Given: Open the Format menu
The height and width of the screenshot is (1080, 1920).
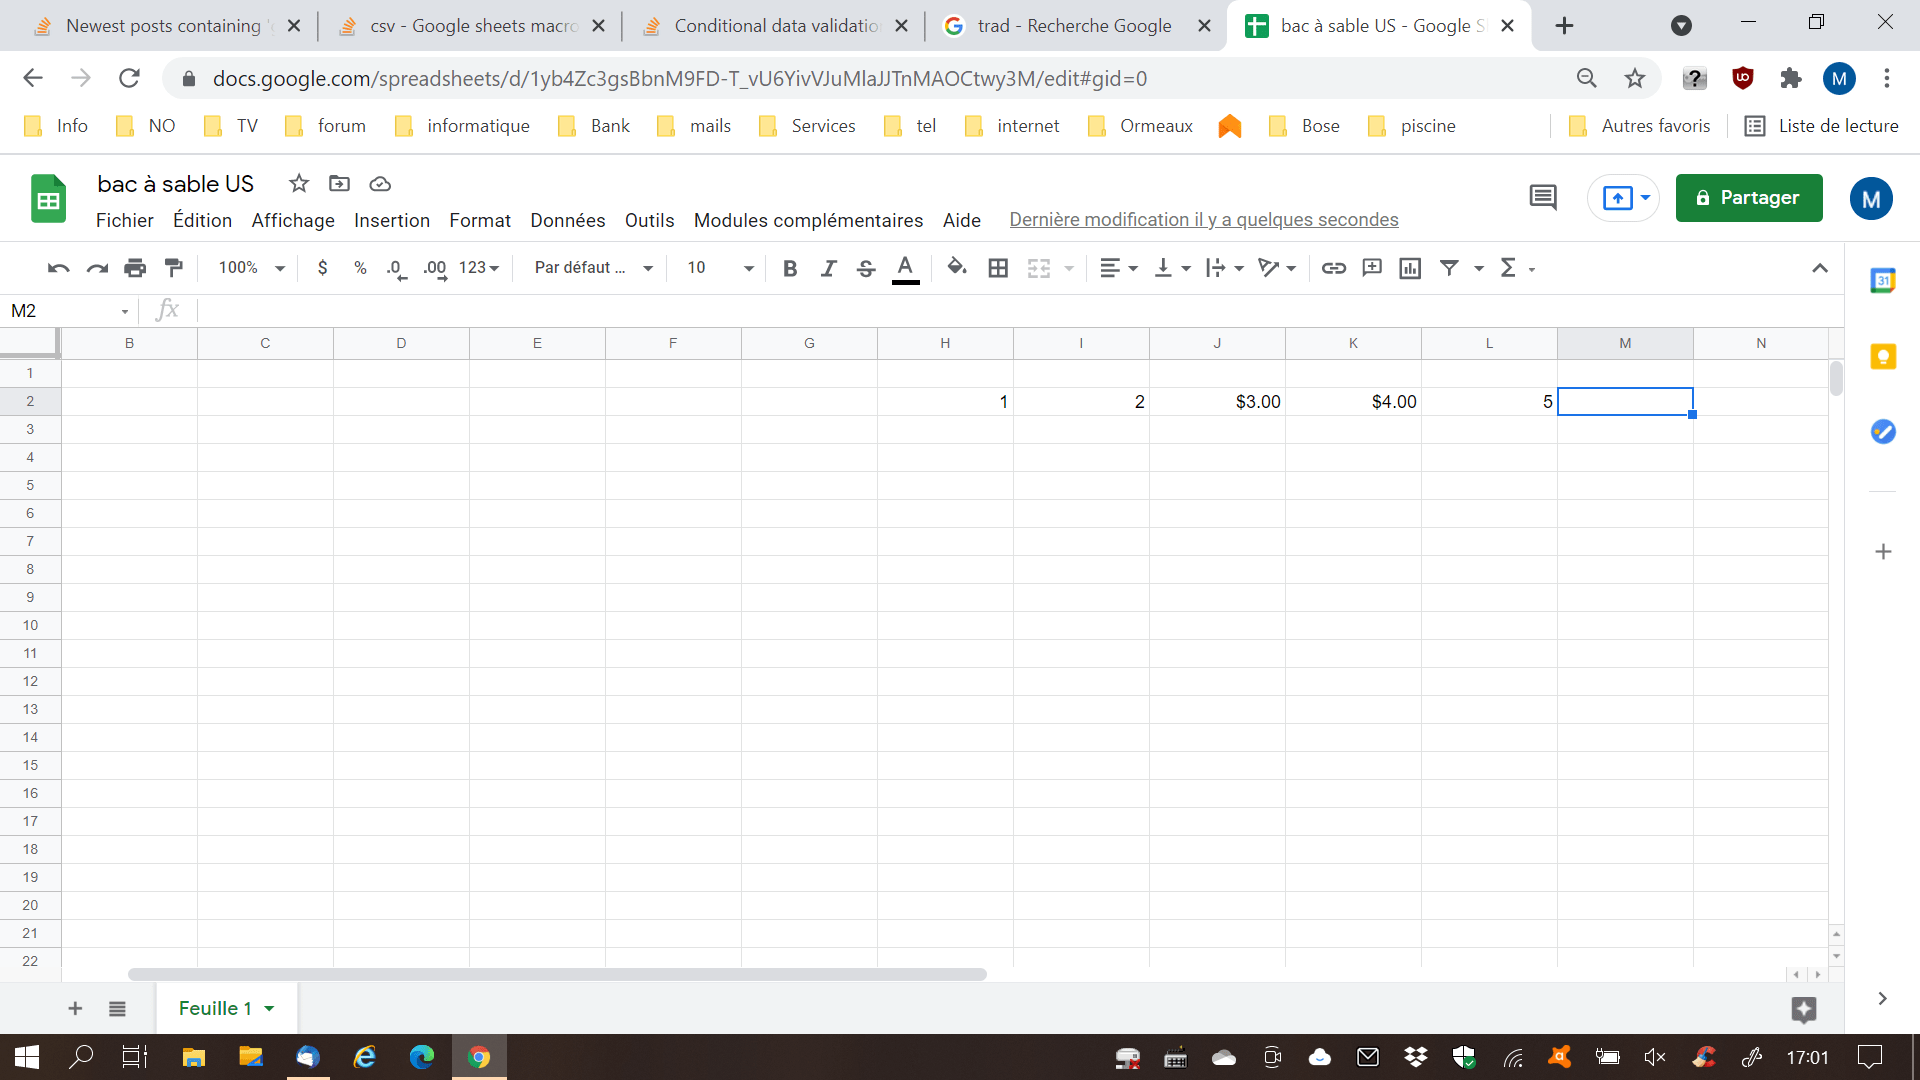Looking at the screenshot, I should [x=479, y=220].
